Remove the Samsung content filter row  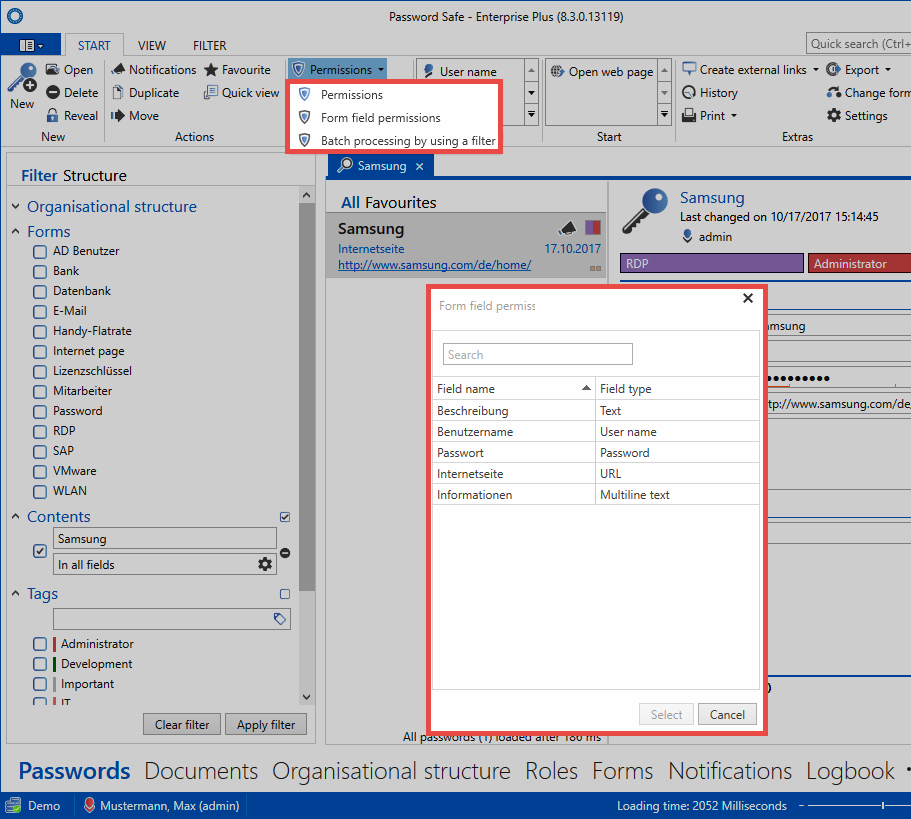(285, 553)
